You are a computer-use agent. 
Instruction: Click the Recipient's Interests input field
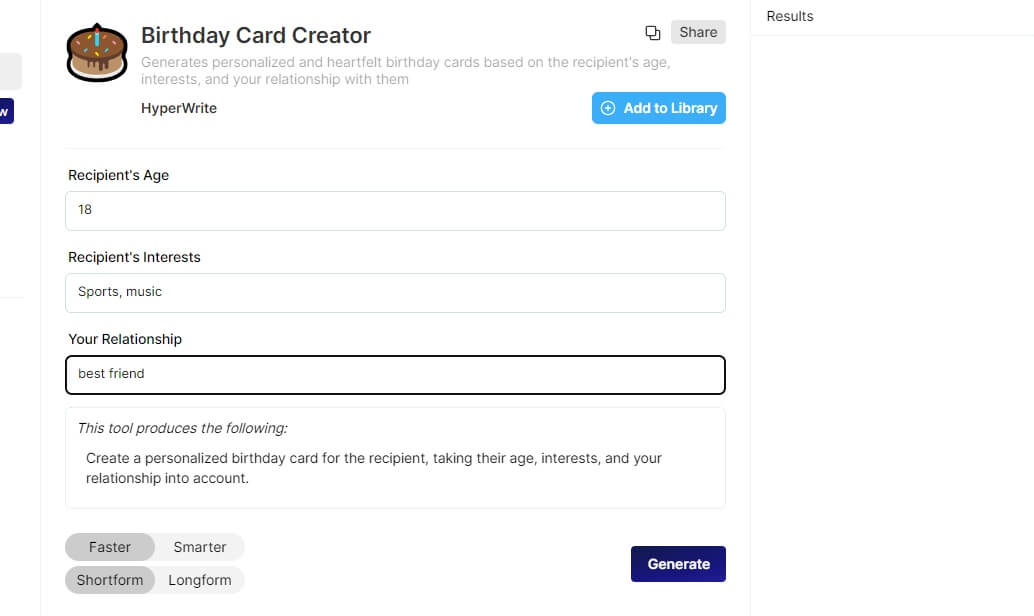(x=396, y=293)
